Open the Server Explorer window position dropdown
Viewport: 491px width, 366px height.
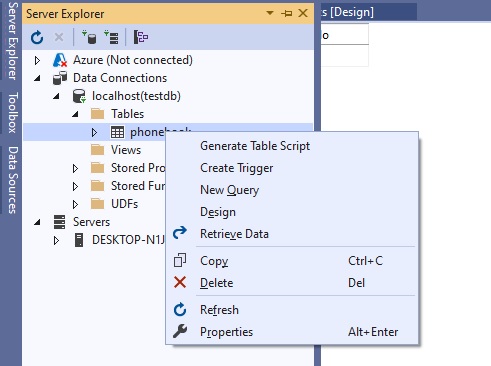(270, 13)
